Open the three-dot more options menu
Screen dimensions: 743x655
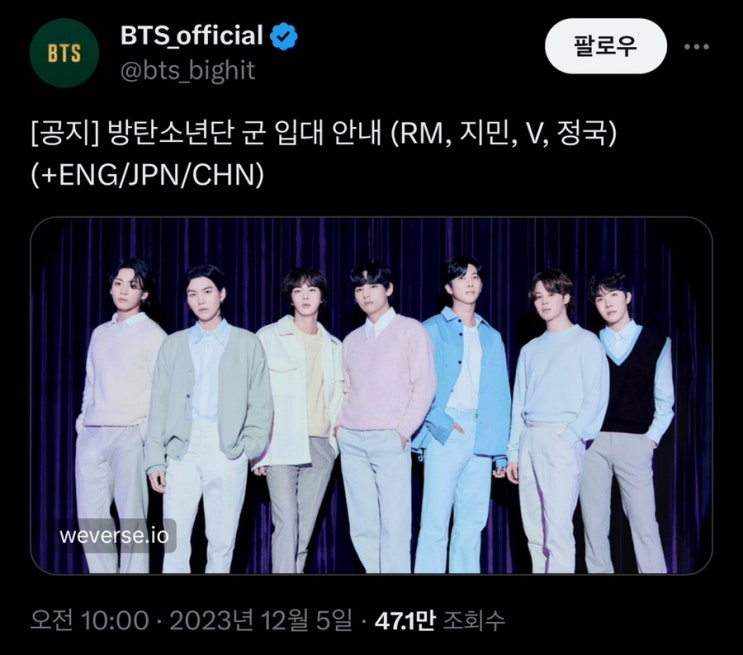[x=696, y=46]
